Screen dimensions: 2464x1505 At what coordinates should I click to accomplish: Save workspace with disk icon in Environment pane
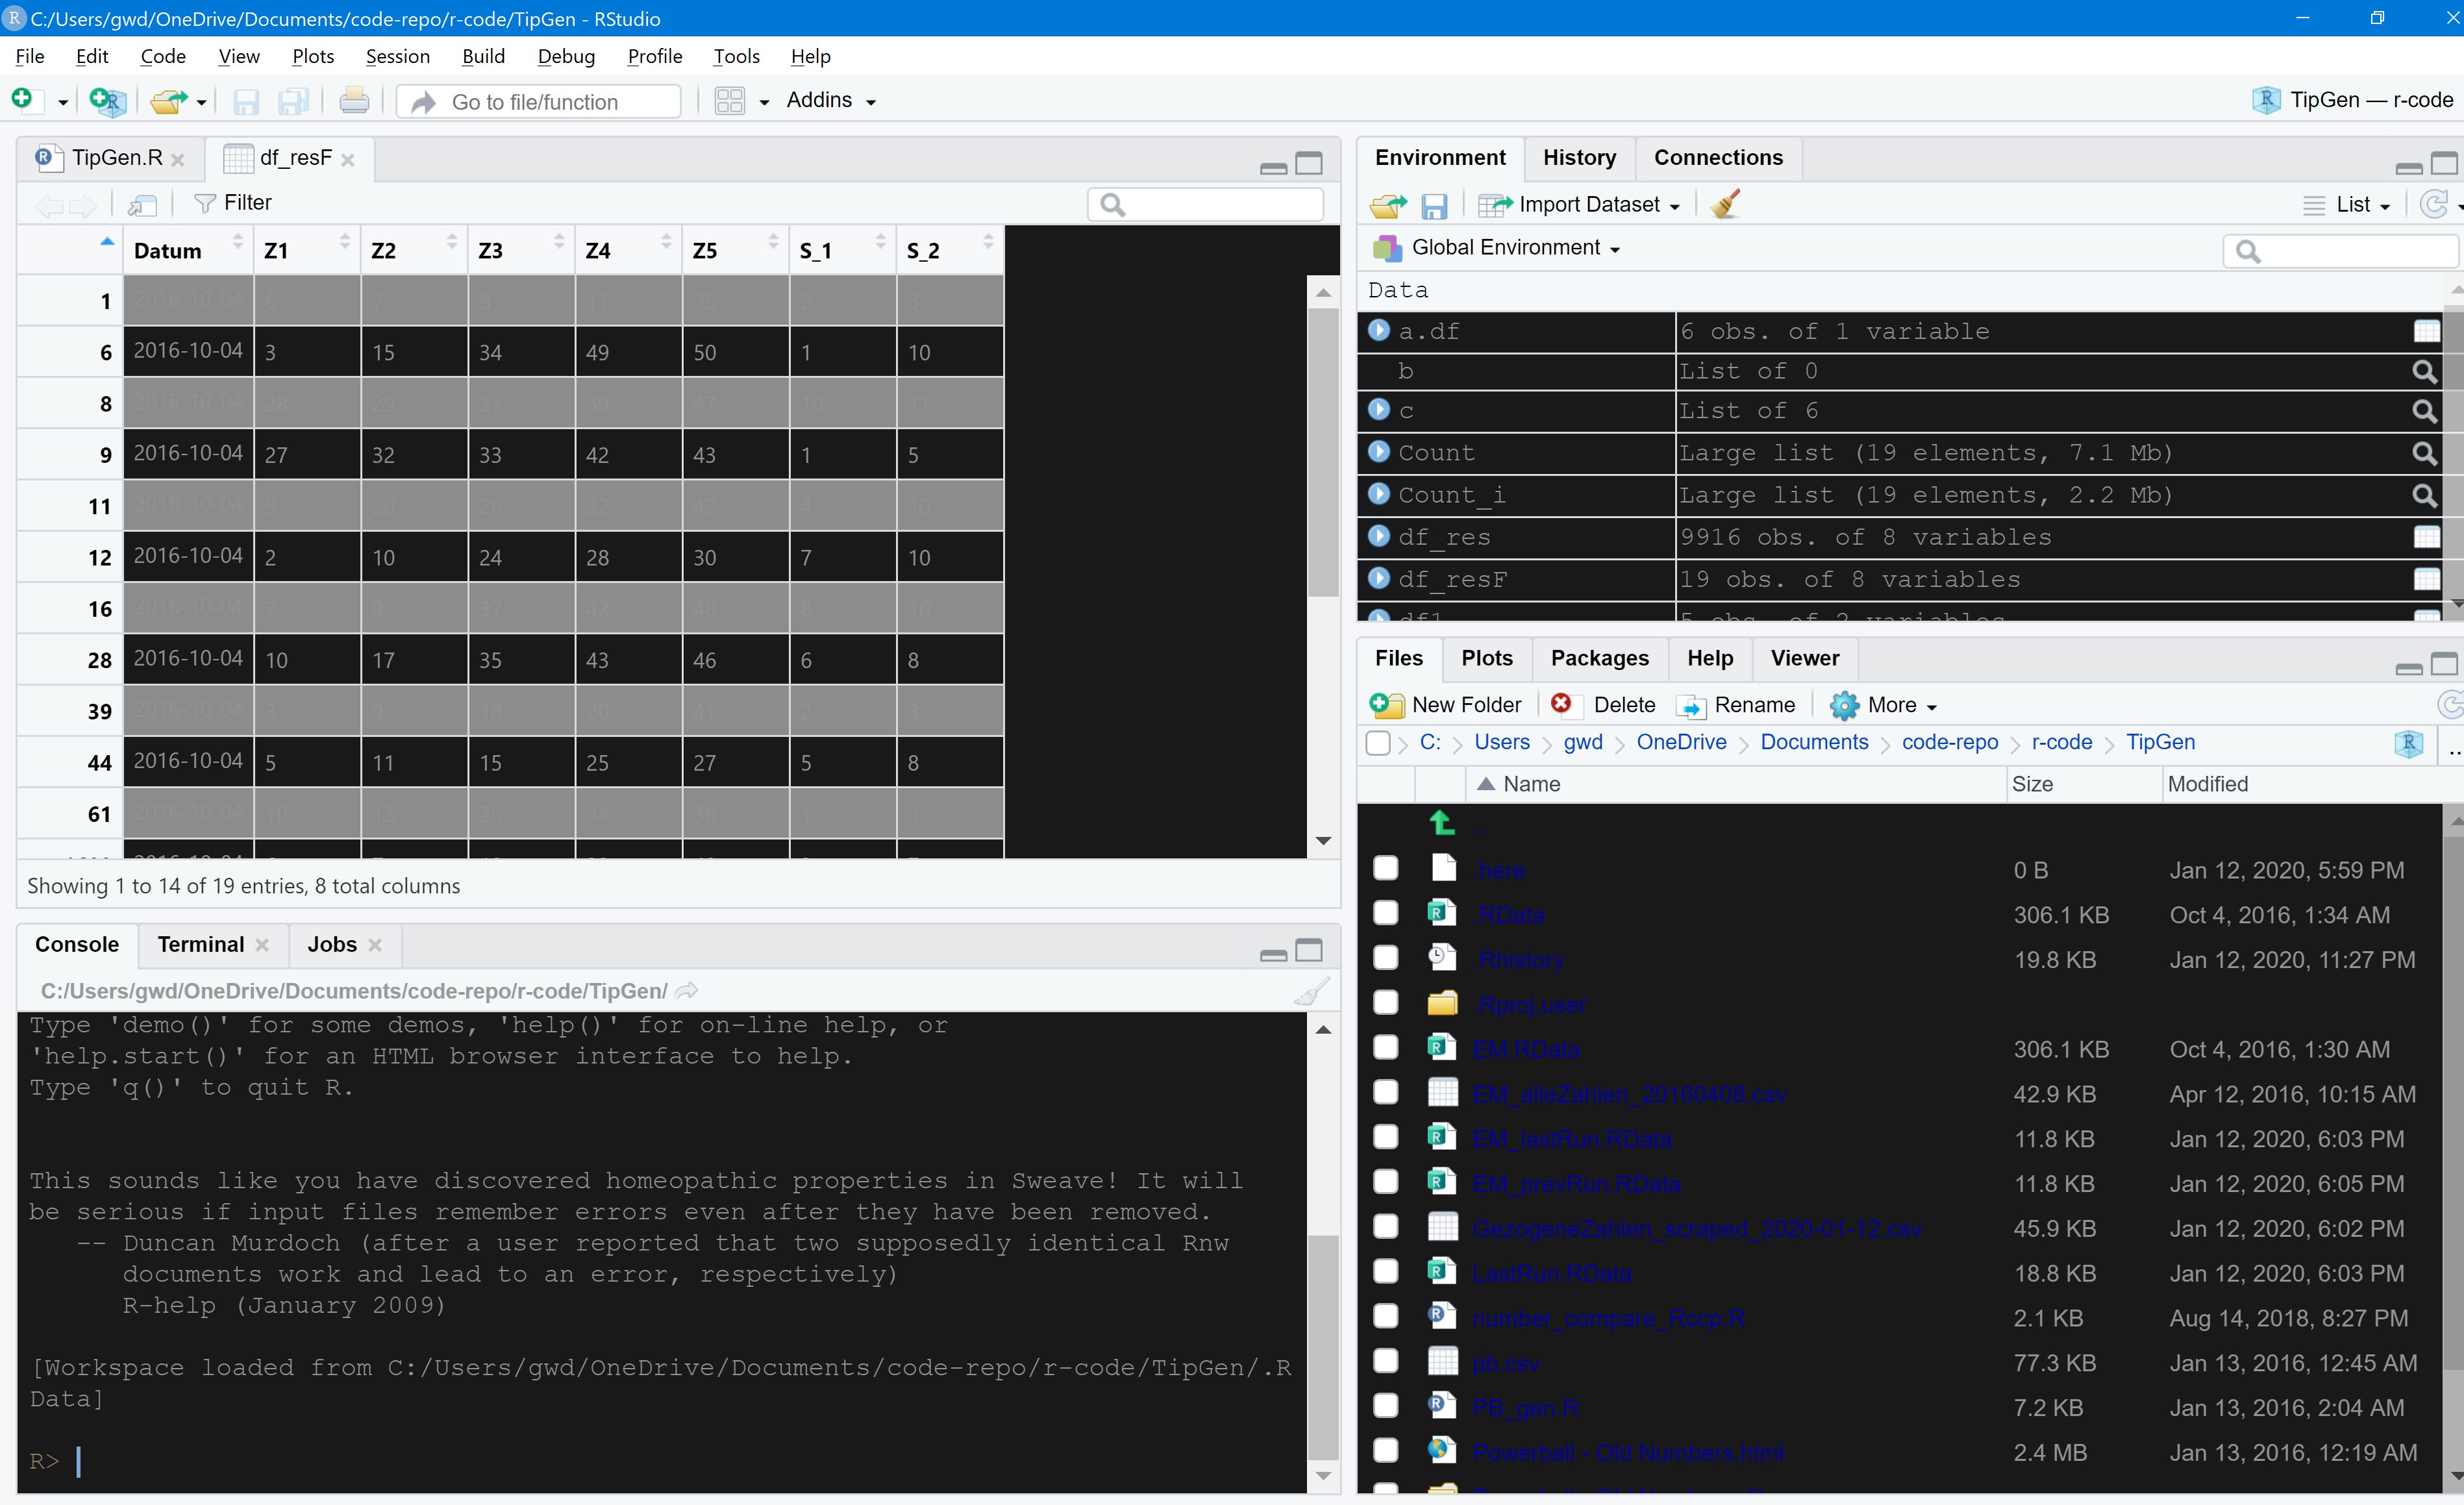coord(1435,204)
